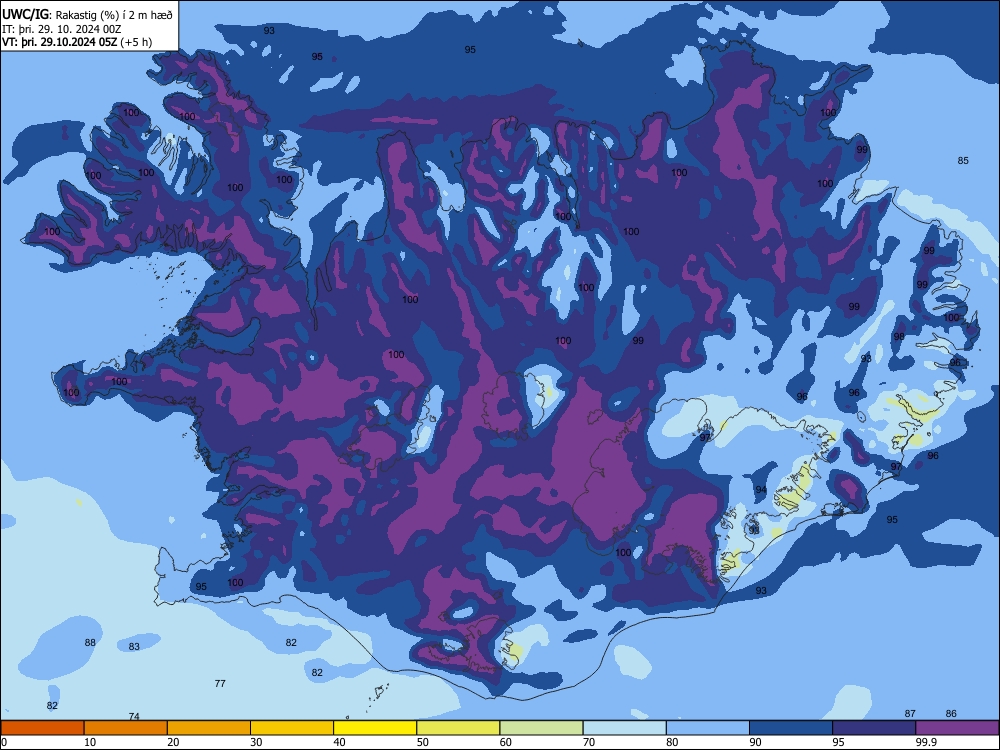Pick the 20–30 legend color segment
The image size is (1000, 750).
pos(209,728)
